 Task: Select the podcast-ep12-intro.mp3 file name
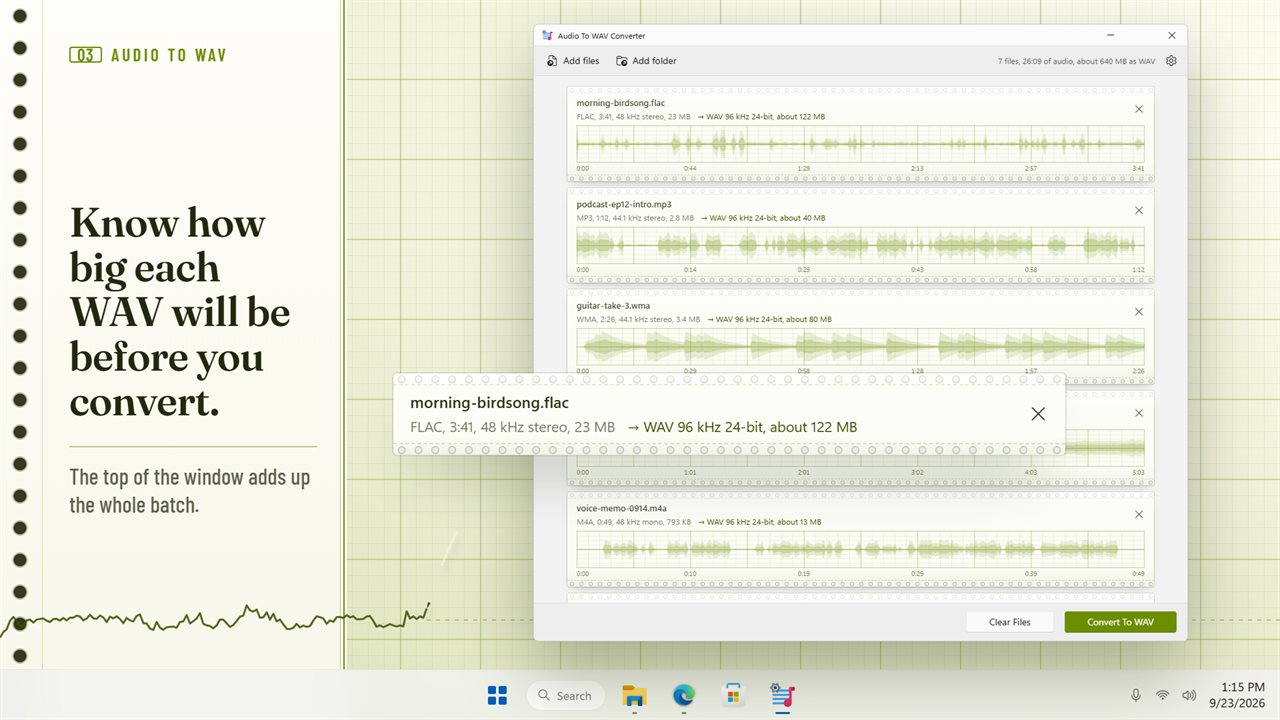tap(624, 204)
